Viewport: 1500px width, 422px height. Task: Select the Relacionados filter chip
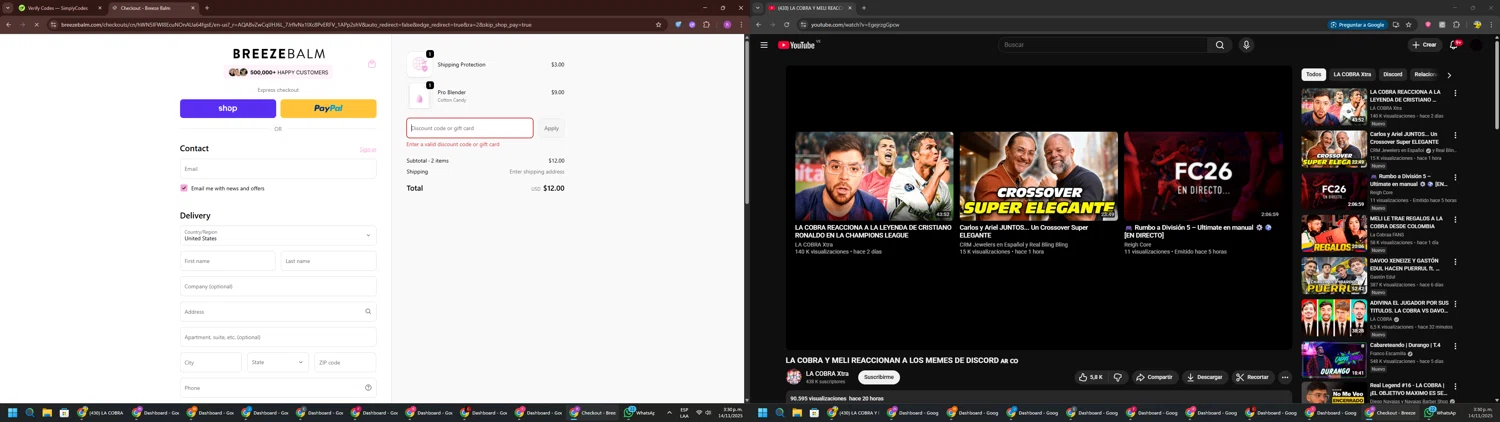coord(1425,74)
